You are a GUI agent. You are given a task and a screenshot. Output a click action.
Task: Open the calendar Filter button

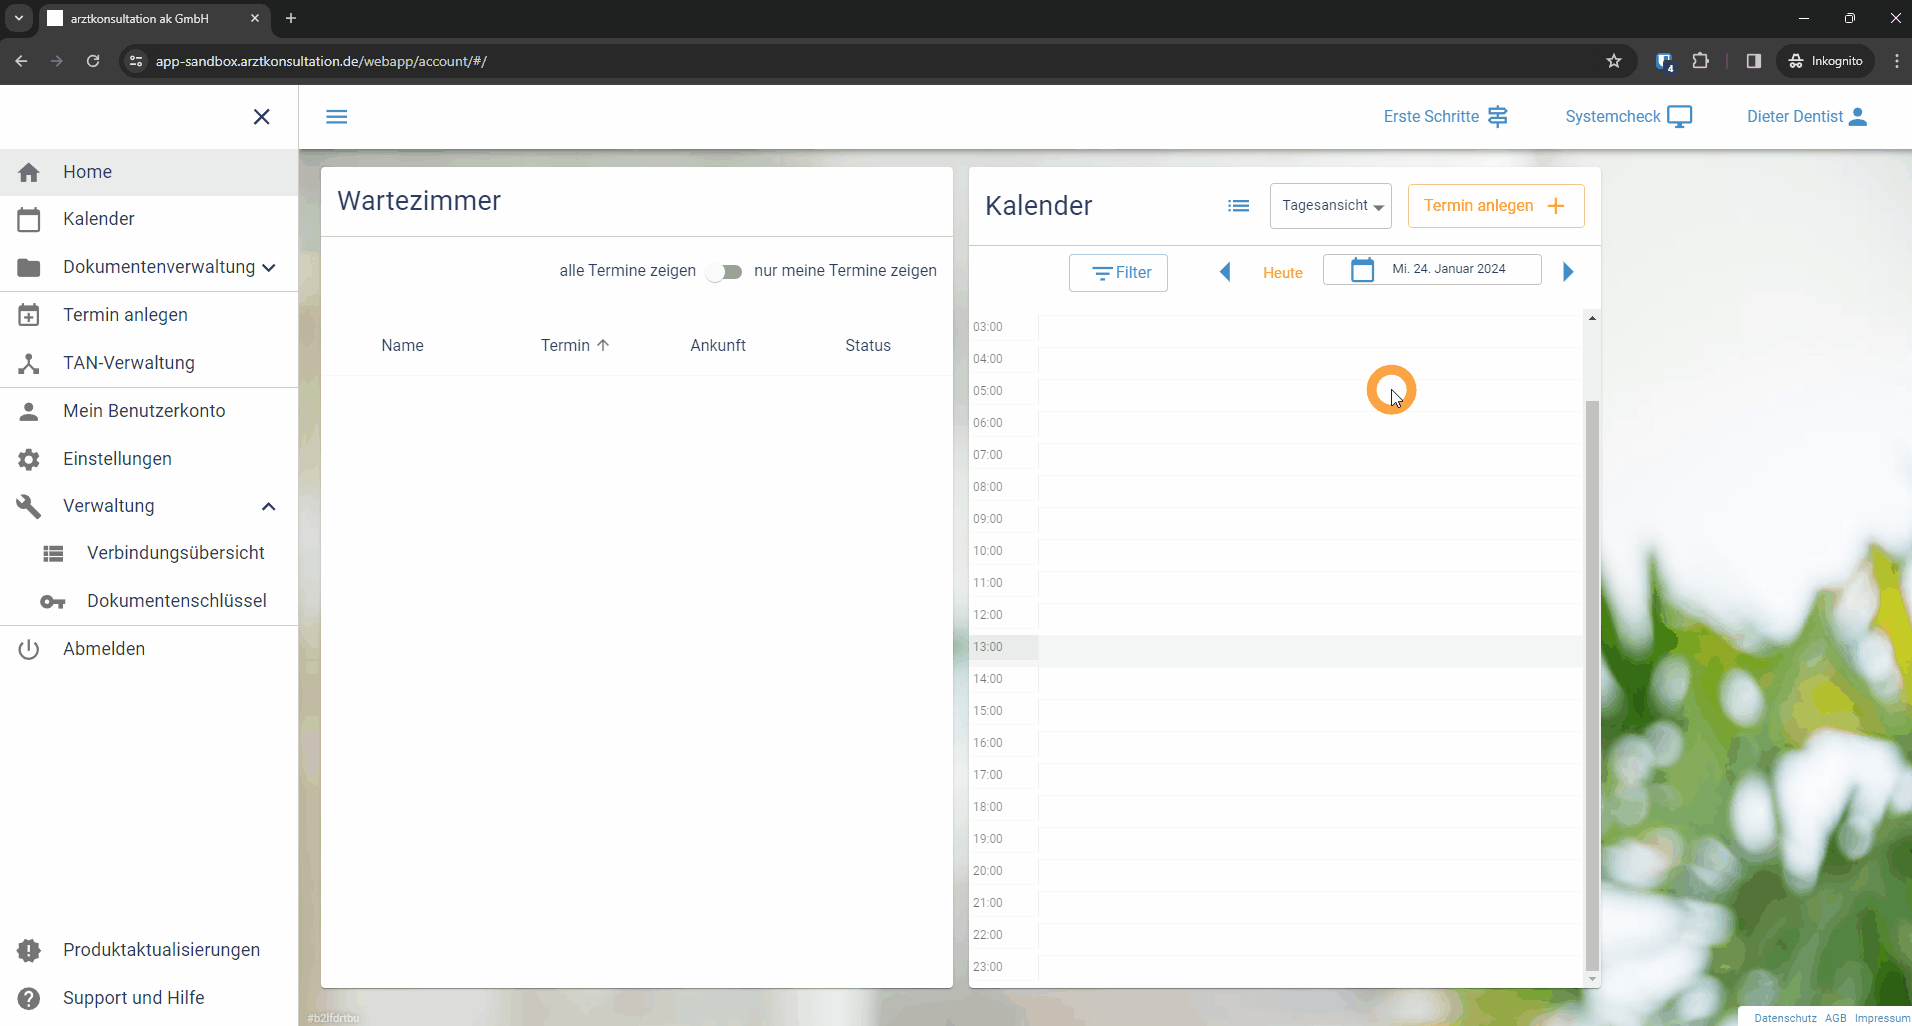tap(1118, 273)
